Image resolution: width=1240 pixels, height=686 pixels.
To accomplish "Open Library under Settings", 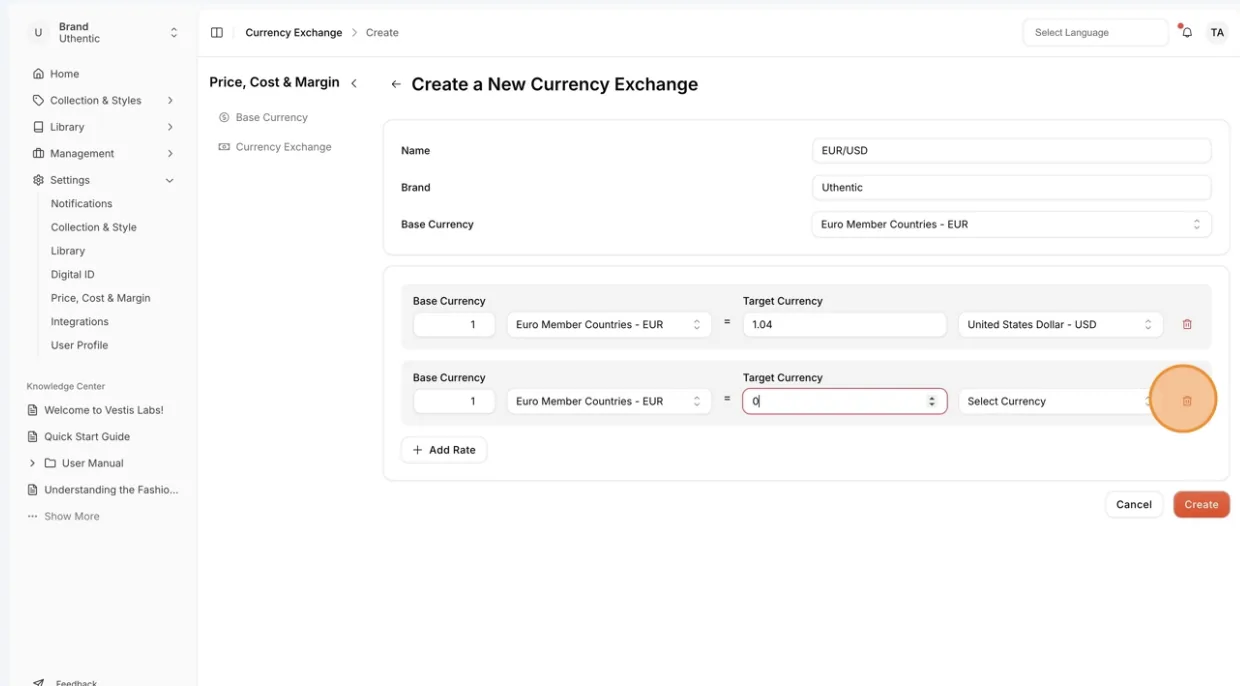I will tap(68, 251).
